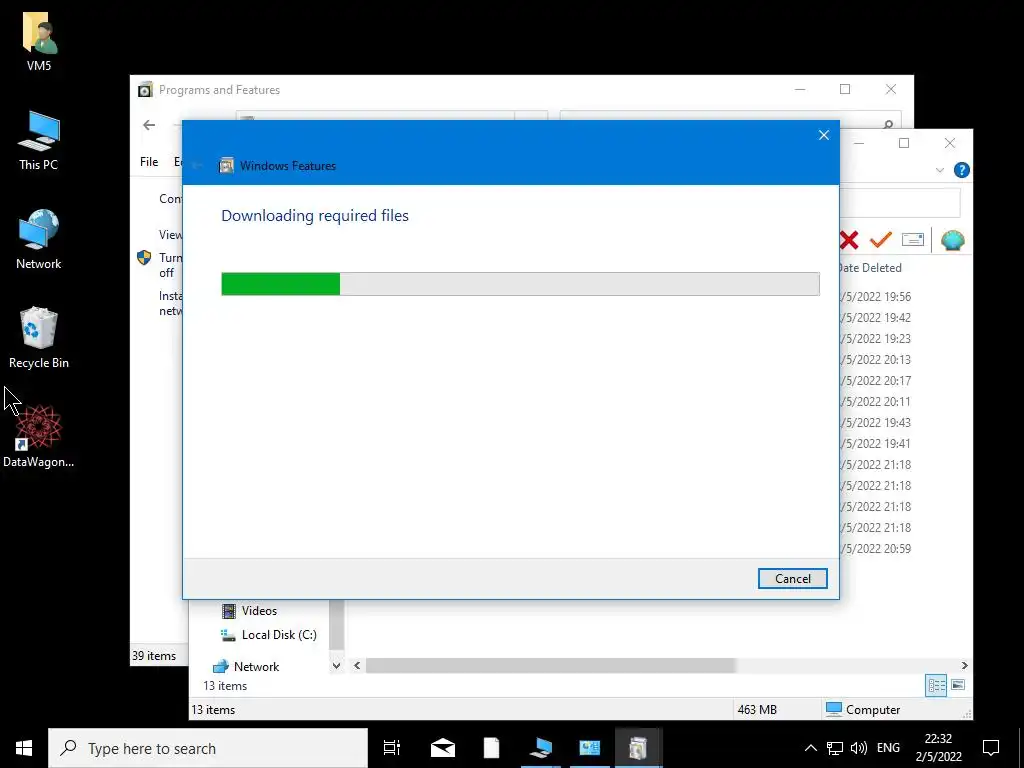The image size is (1024, 768).
Task: Click the 39 items status text
Action: click(x=154, y=656)
